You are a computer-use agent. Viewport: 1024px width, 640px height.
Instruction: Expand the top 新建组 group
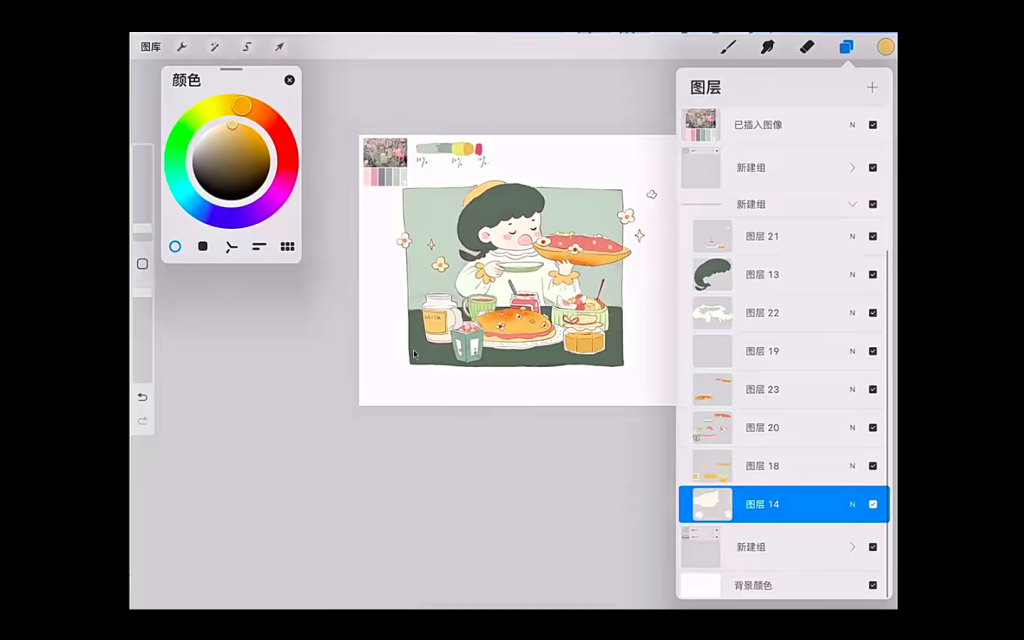click(x=852, y=167)
